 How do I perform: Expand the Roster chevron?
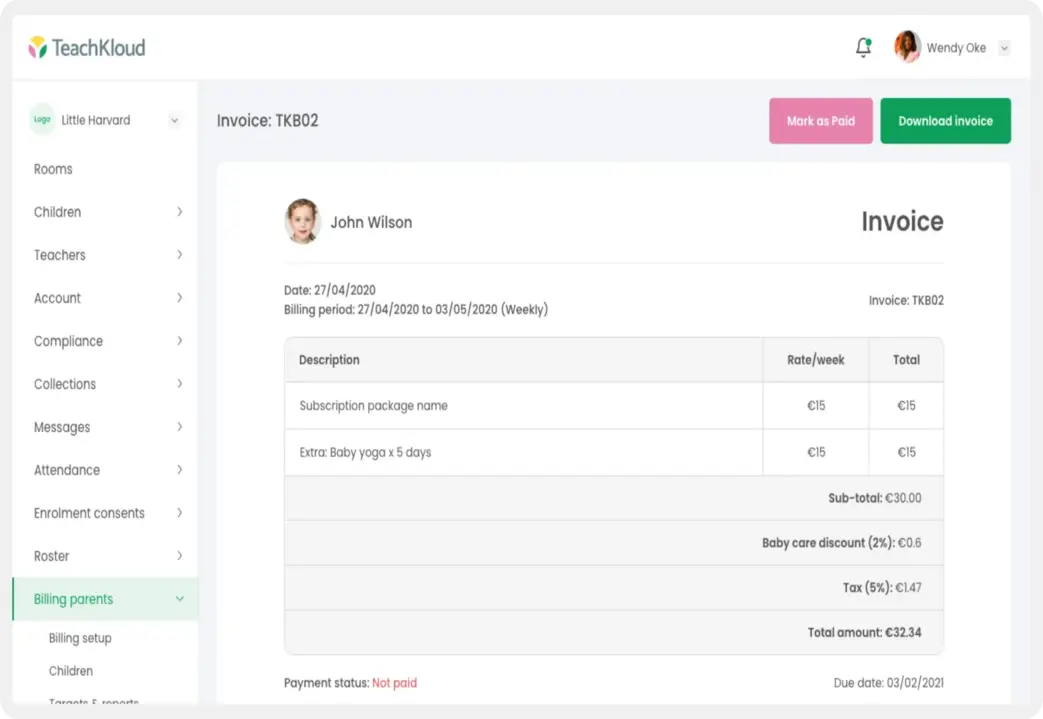[x=180, y=555]
